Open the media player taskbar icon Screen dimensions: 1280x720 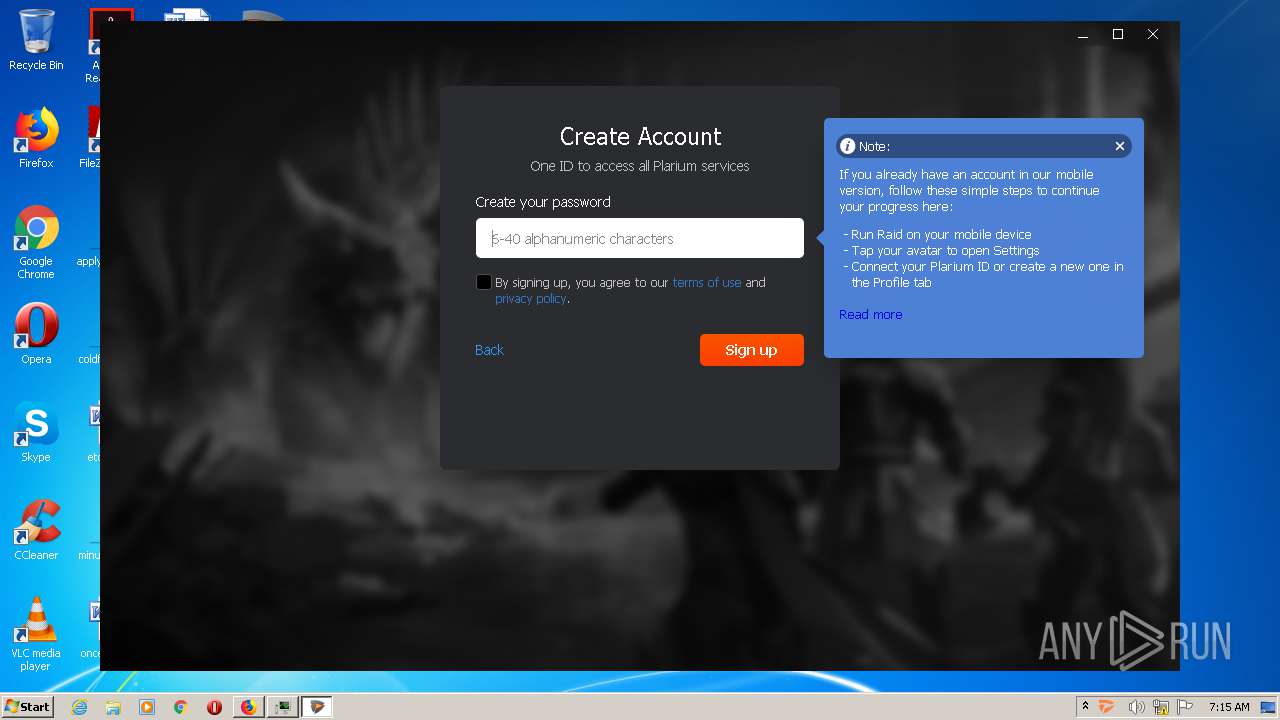point(147,707)
